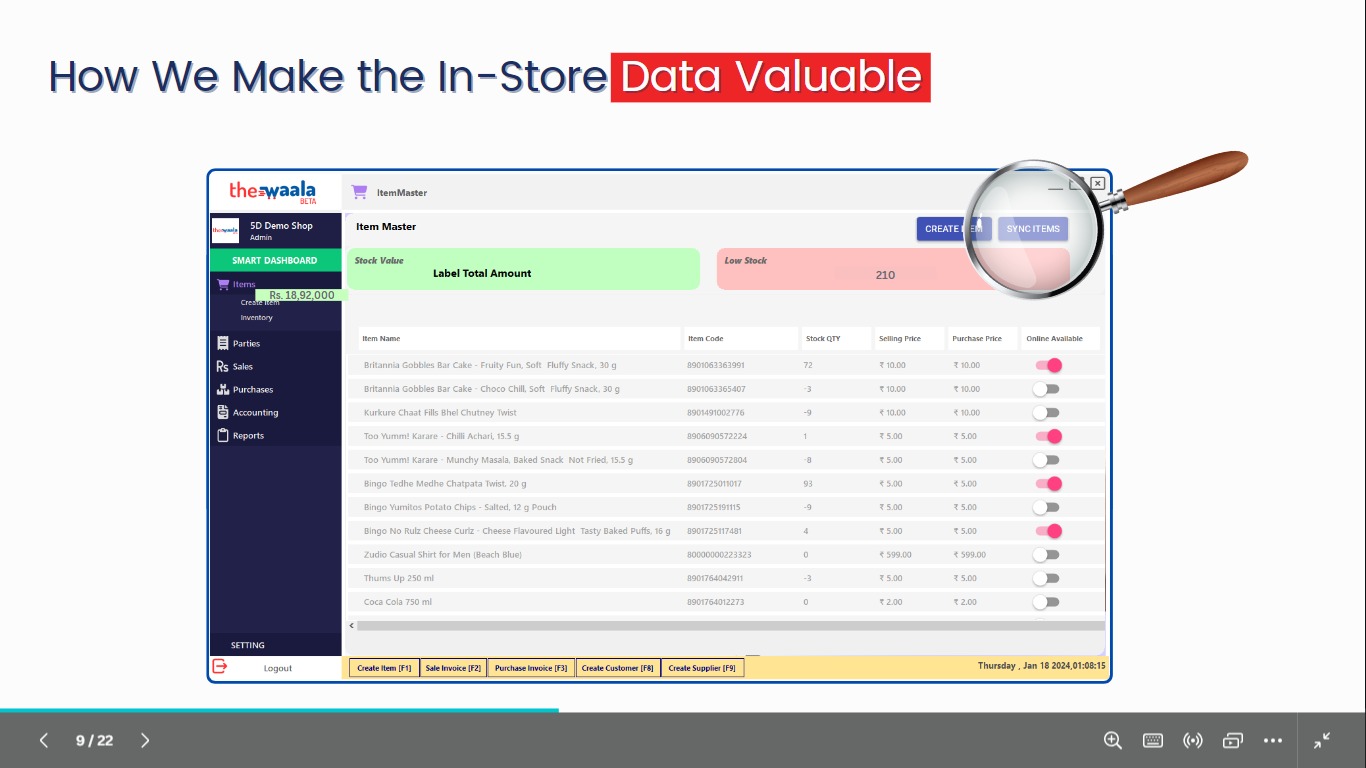Viewport: 1366px width, 768px height.
Task: Select the Thums Up 250 ml row name
Action: (x=399, y=578)
